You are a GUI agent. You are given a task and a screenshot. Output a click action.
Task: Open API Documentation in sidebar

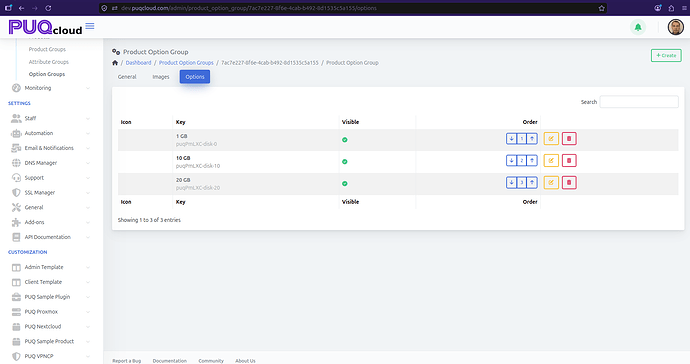pos(48,237)
